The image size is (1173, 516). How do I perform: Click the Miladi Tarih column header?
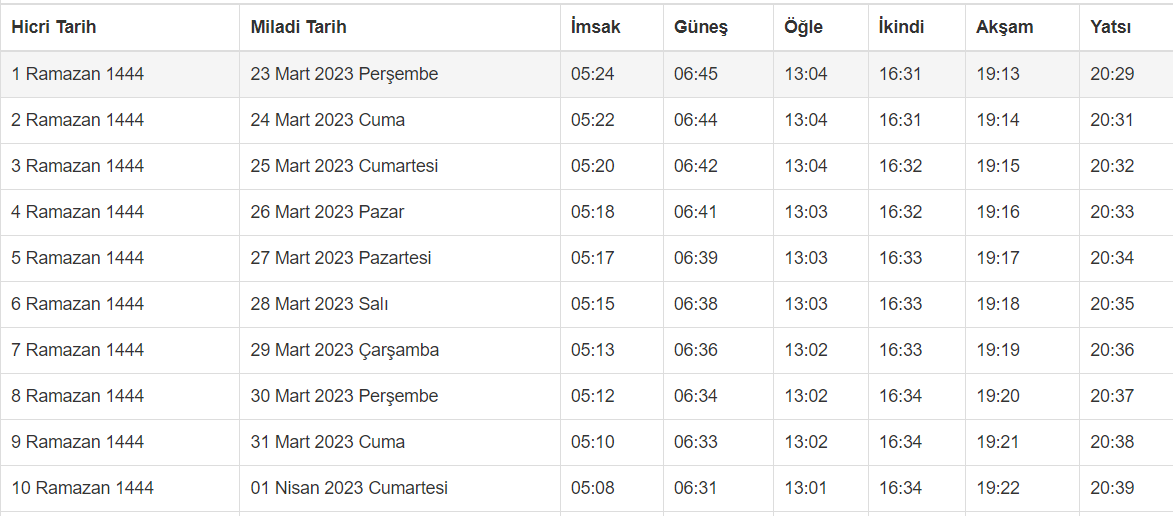[x=298, y=27]
